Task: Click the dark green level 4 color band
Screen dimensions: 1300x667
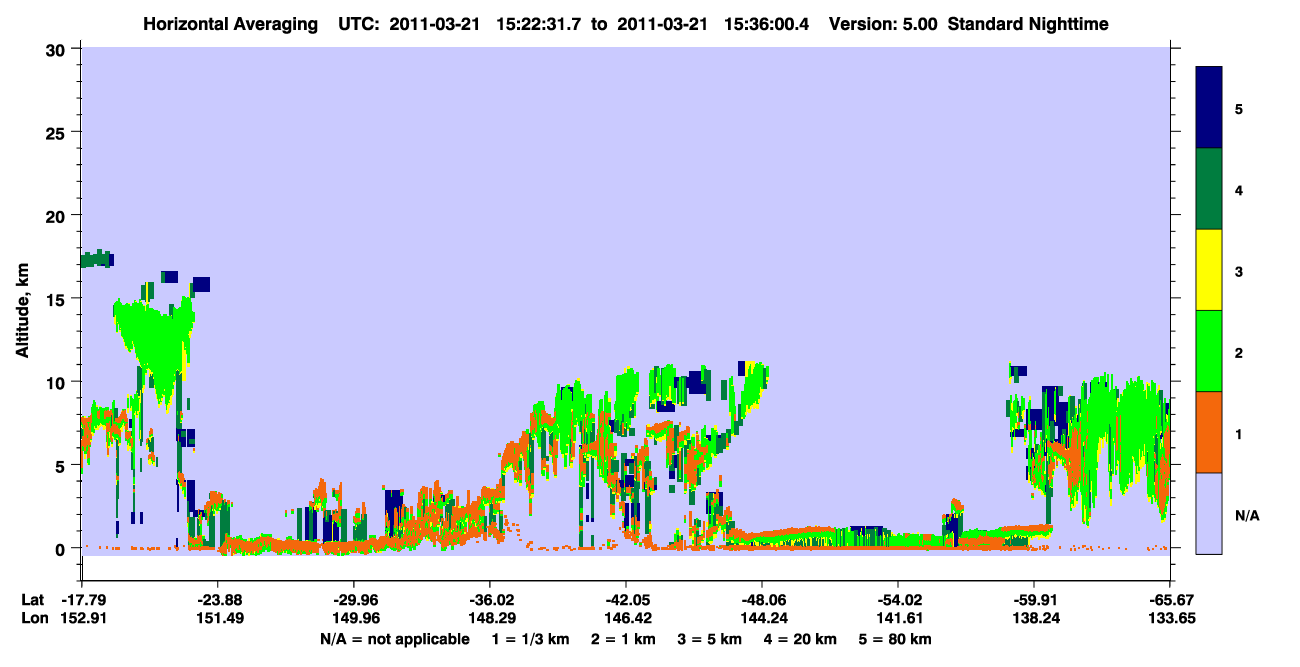Action: click(x=1209, y=189)
